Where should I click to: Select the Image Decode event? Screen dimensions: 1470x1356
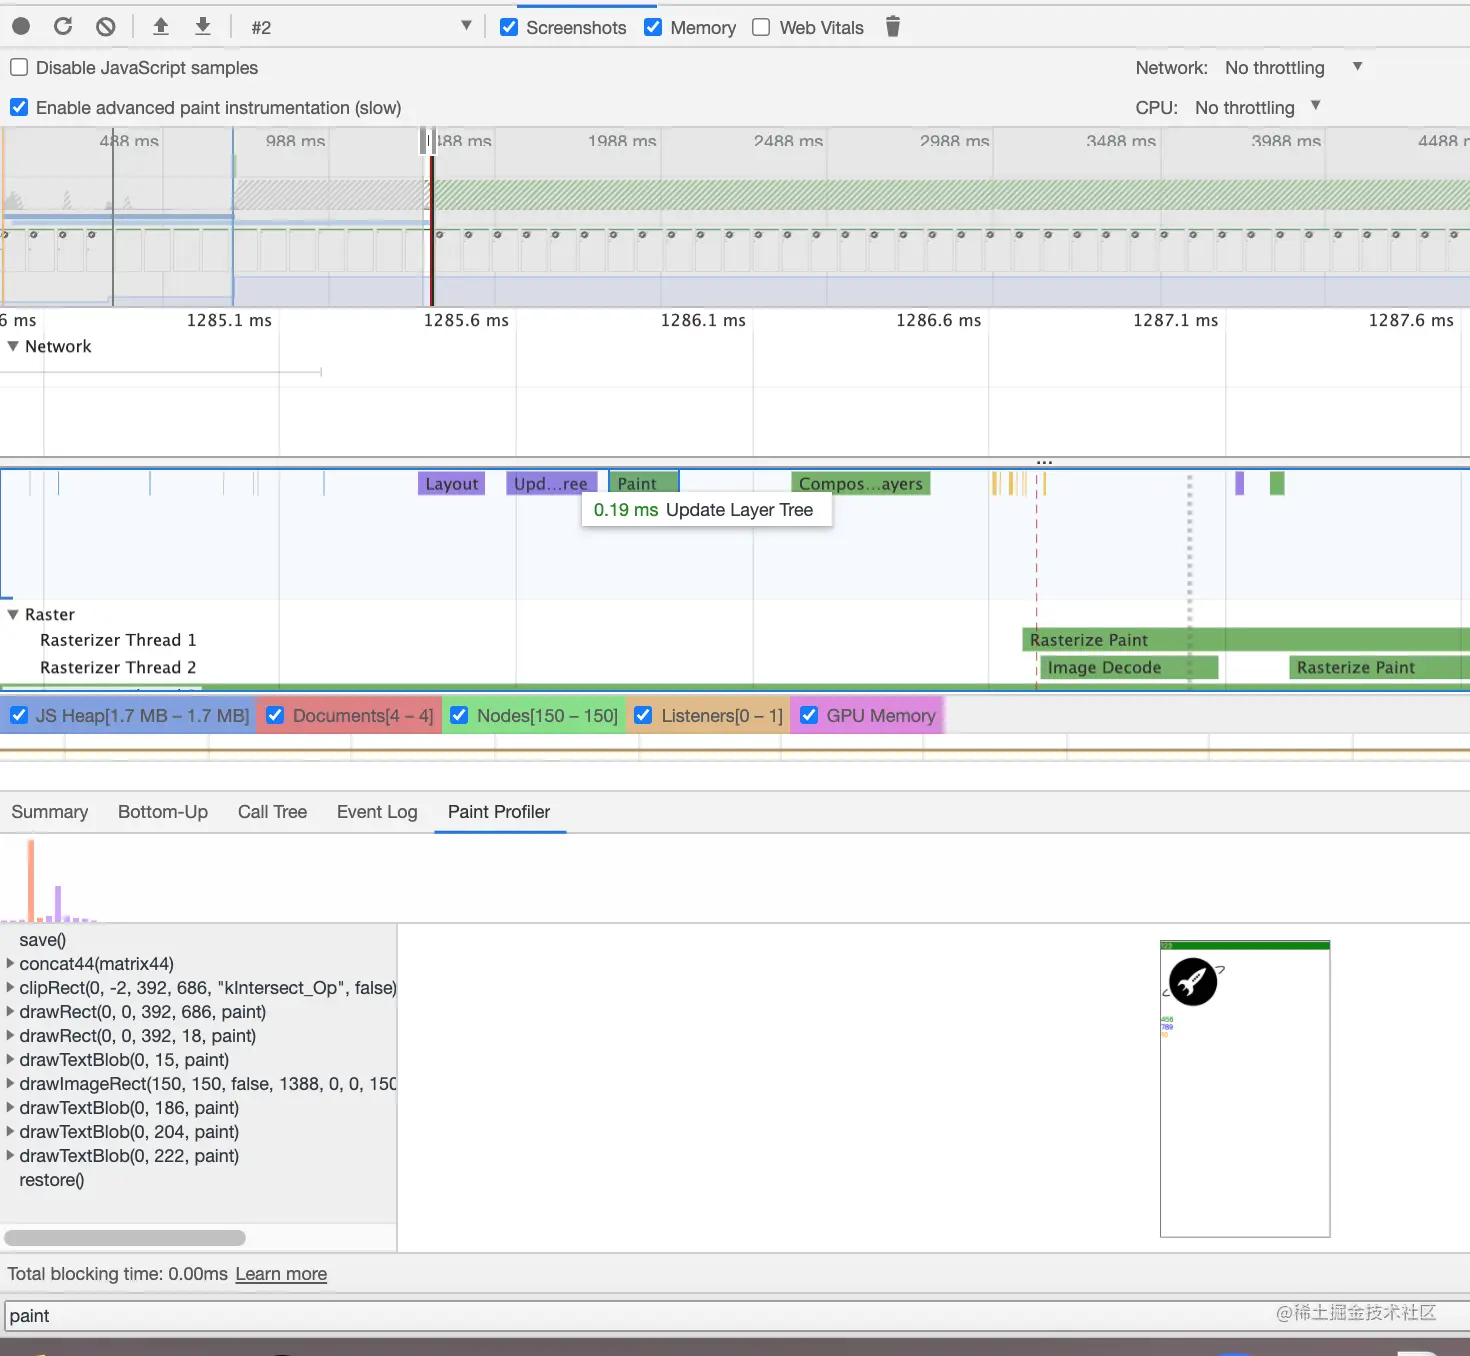pyautogui.click(x=1128, y=668)
